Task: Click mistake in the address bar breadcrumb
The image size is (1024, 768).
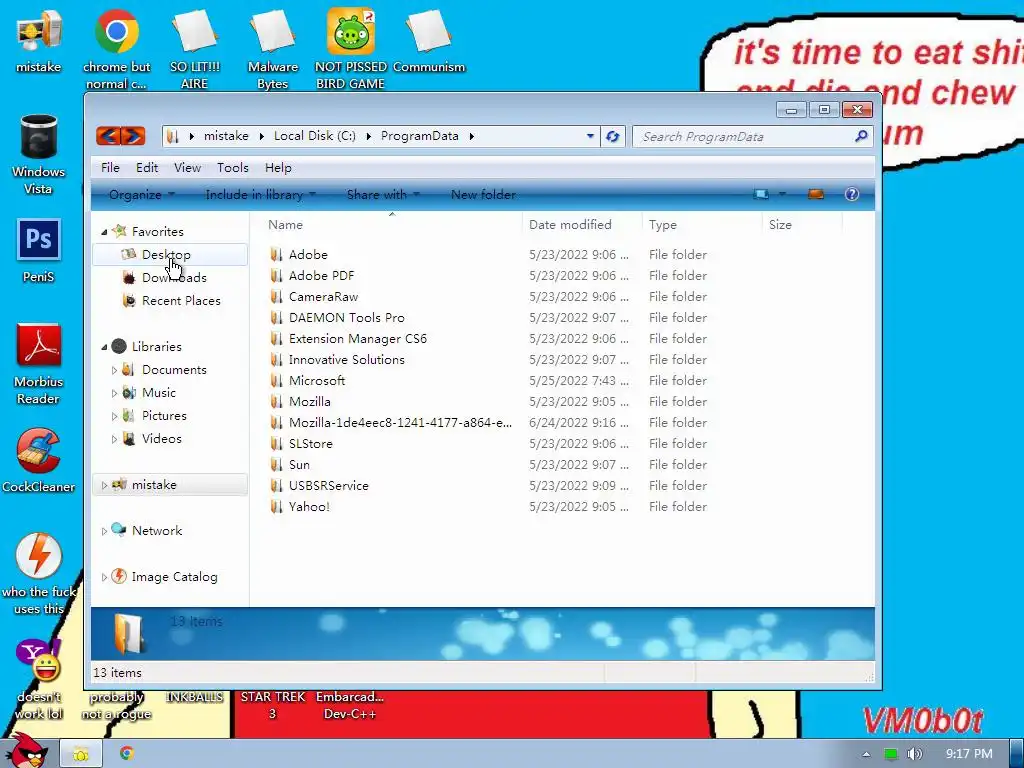Action: tap(226, 136)
